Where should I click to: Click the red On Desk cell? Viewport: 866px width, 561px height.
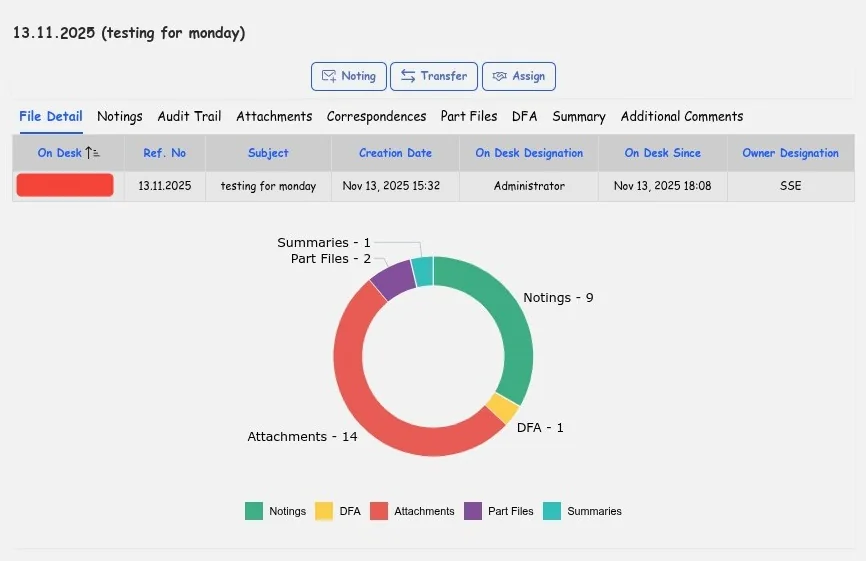tap(65, 185)
